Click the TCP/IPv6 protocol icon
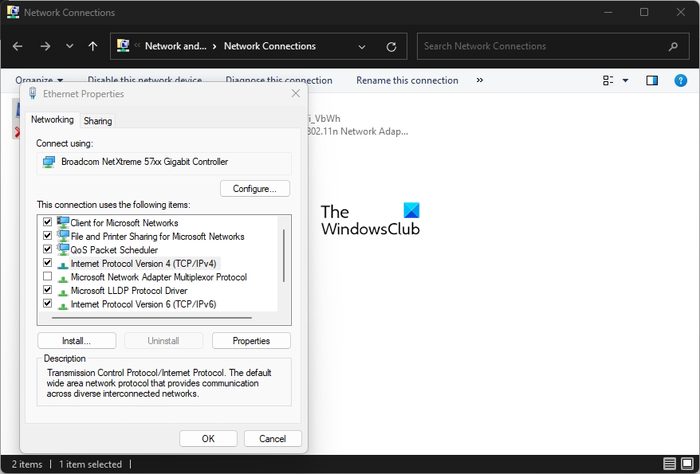Image resolution: width=700 pixels, height=474 pixels. [x=63, y=306]
